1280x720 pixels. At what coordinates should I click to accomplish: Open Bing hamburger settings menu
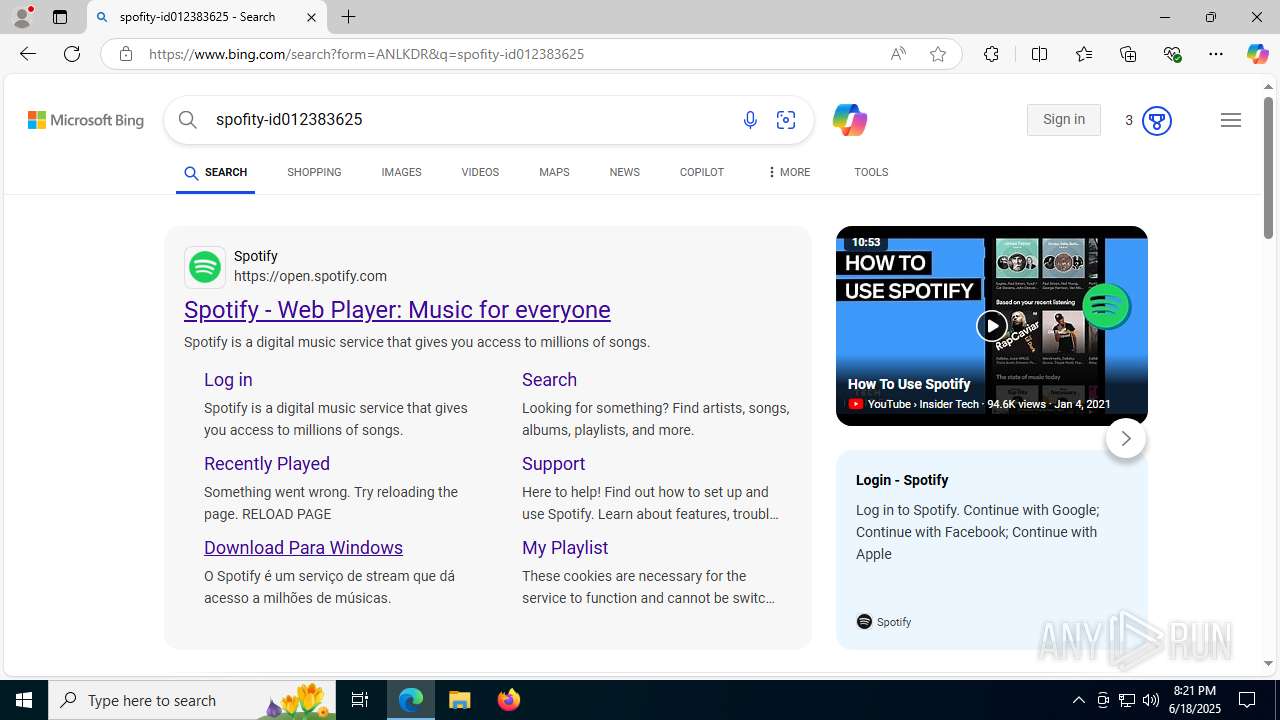point(1231,120)
